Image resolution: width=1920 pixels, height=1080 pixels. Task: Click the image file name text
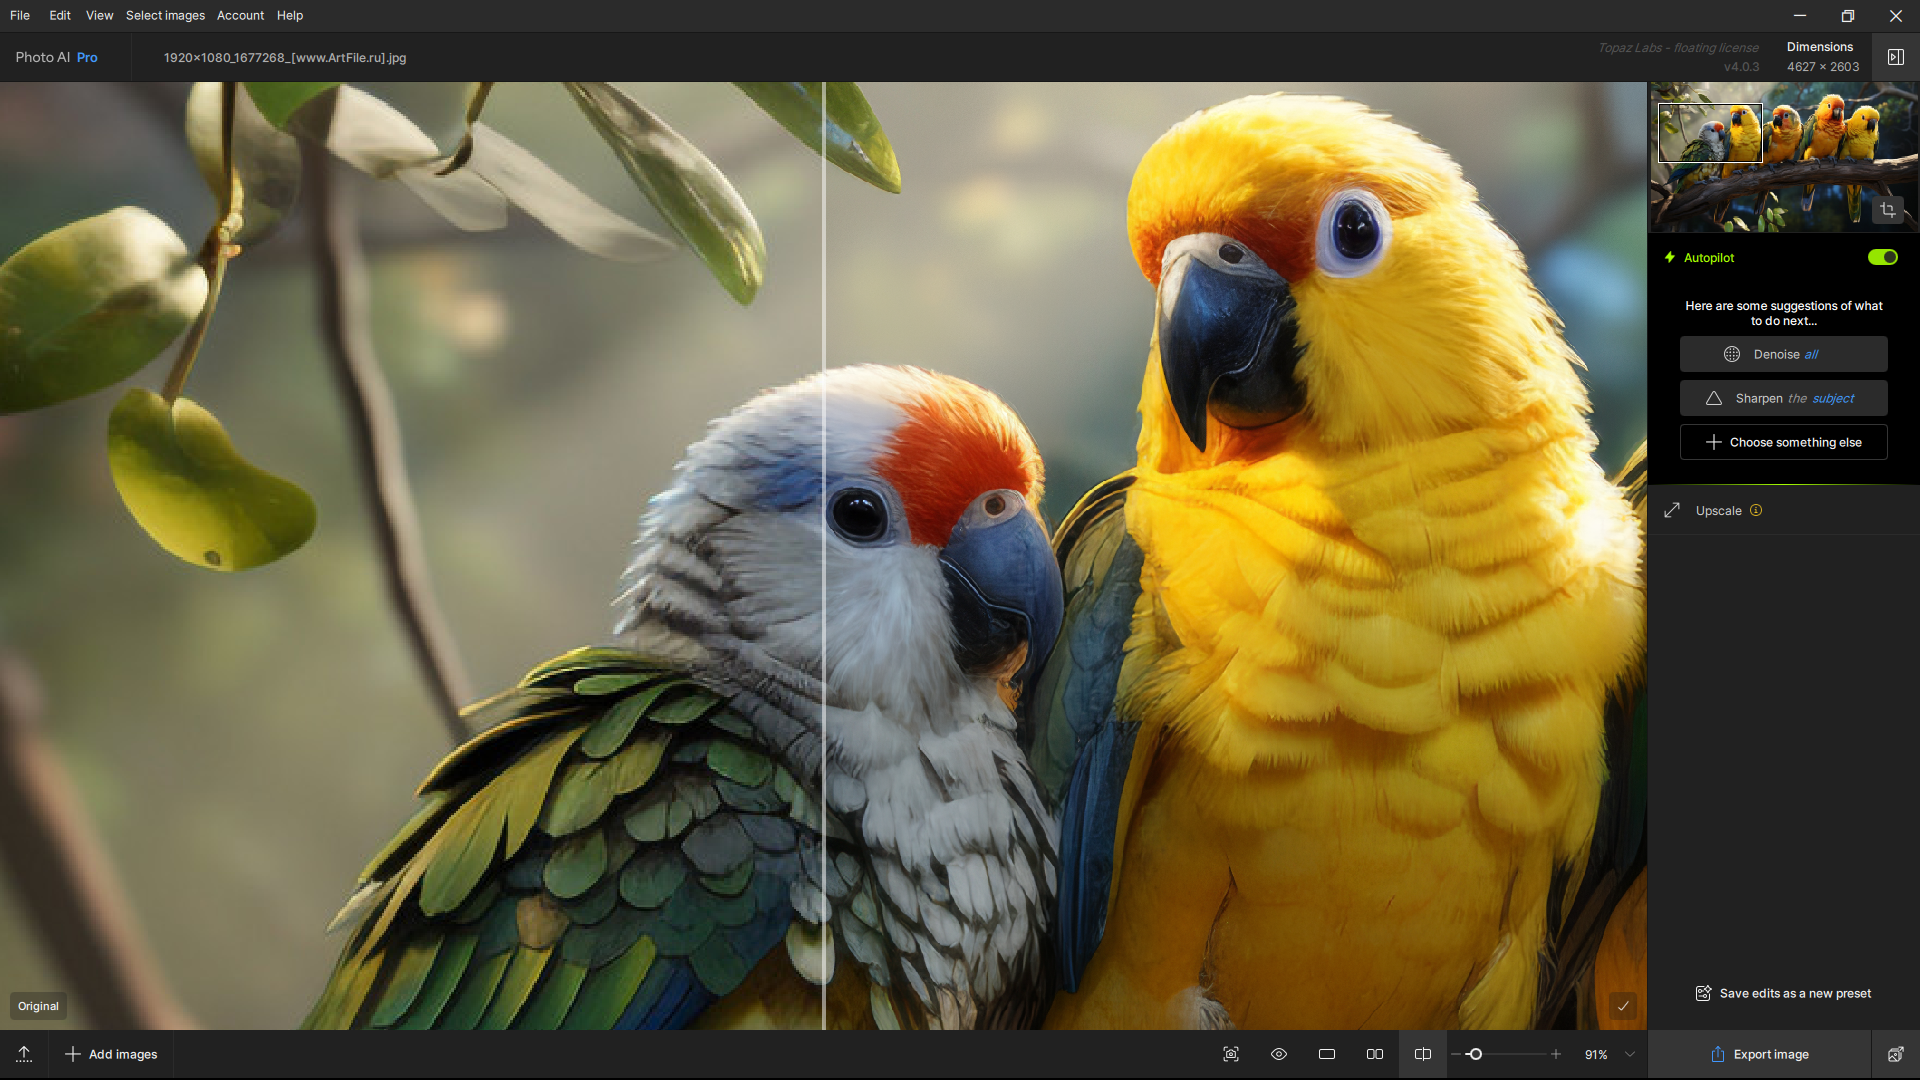click(x=285, y=57)
